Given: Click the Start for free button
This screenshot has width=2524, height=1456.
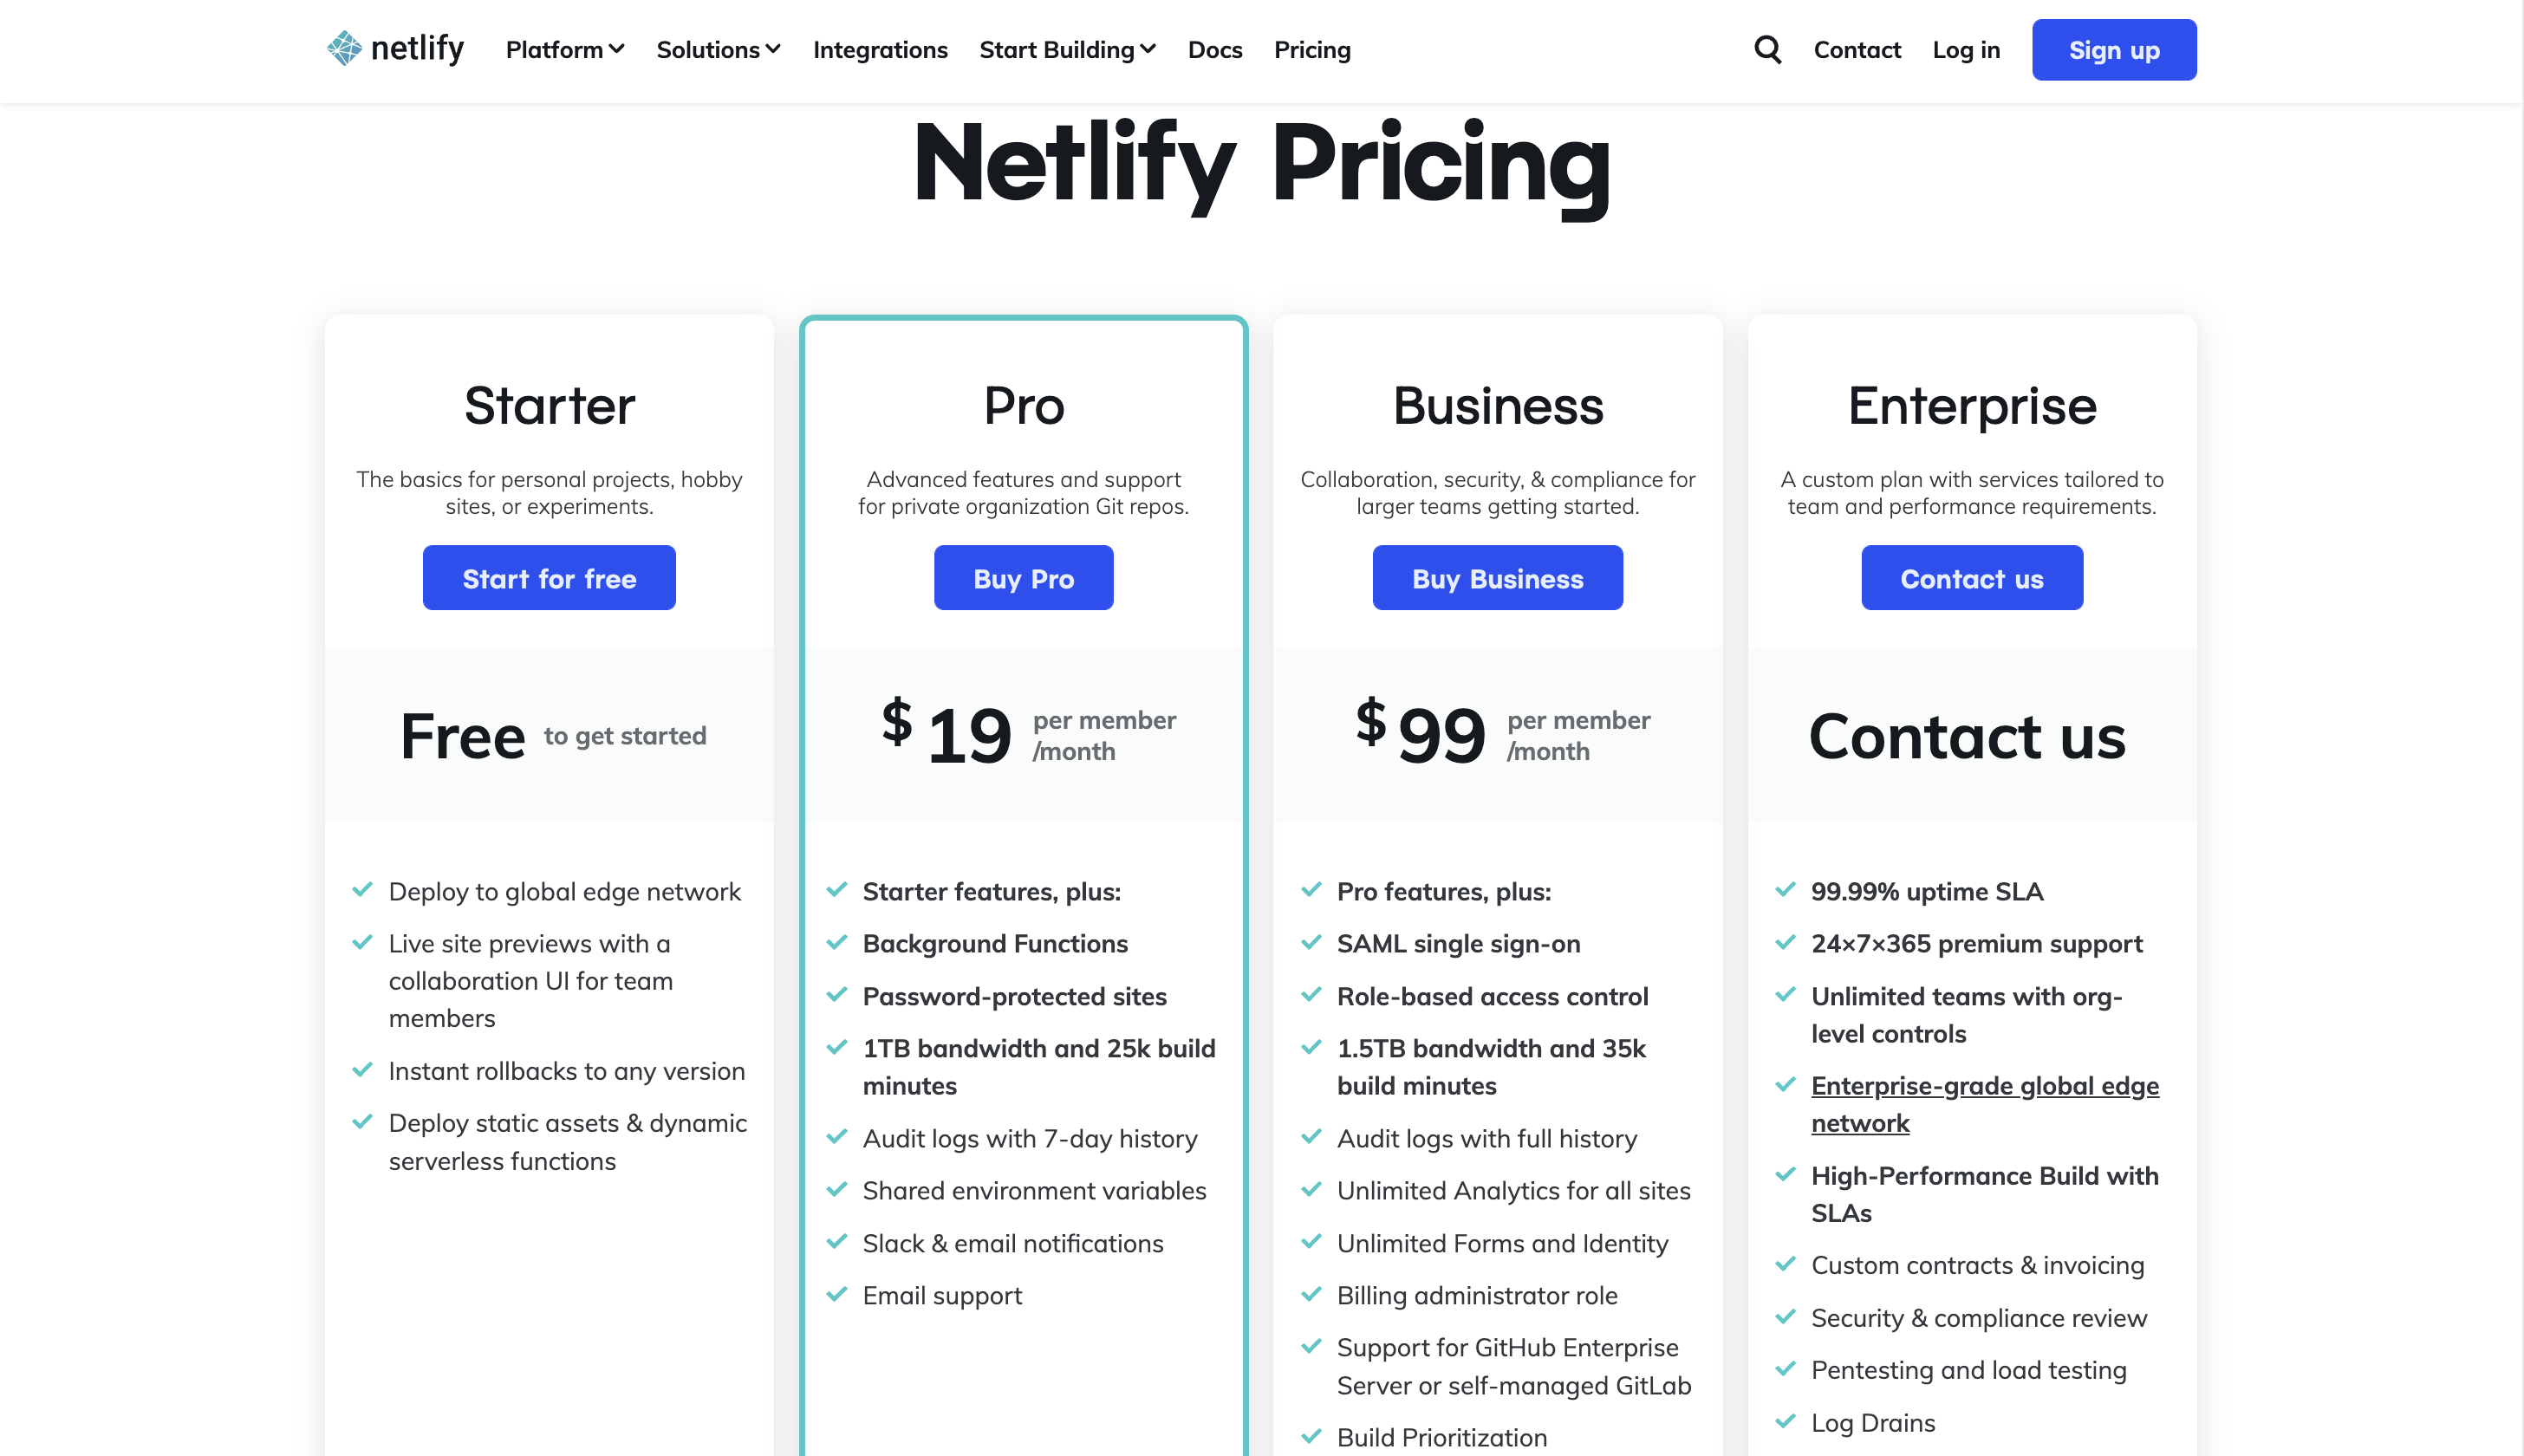Looking at the screenshot, I should coord(548,575).
